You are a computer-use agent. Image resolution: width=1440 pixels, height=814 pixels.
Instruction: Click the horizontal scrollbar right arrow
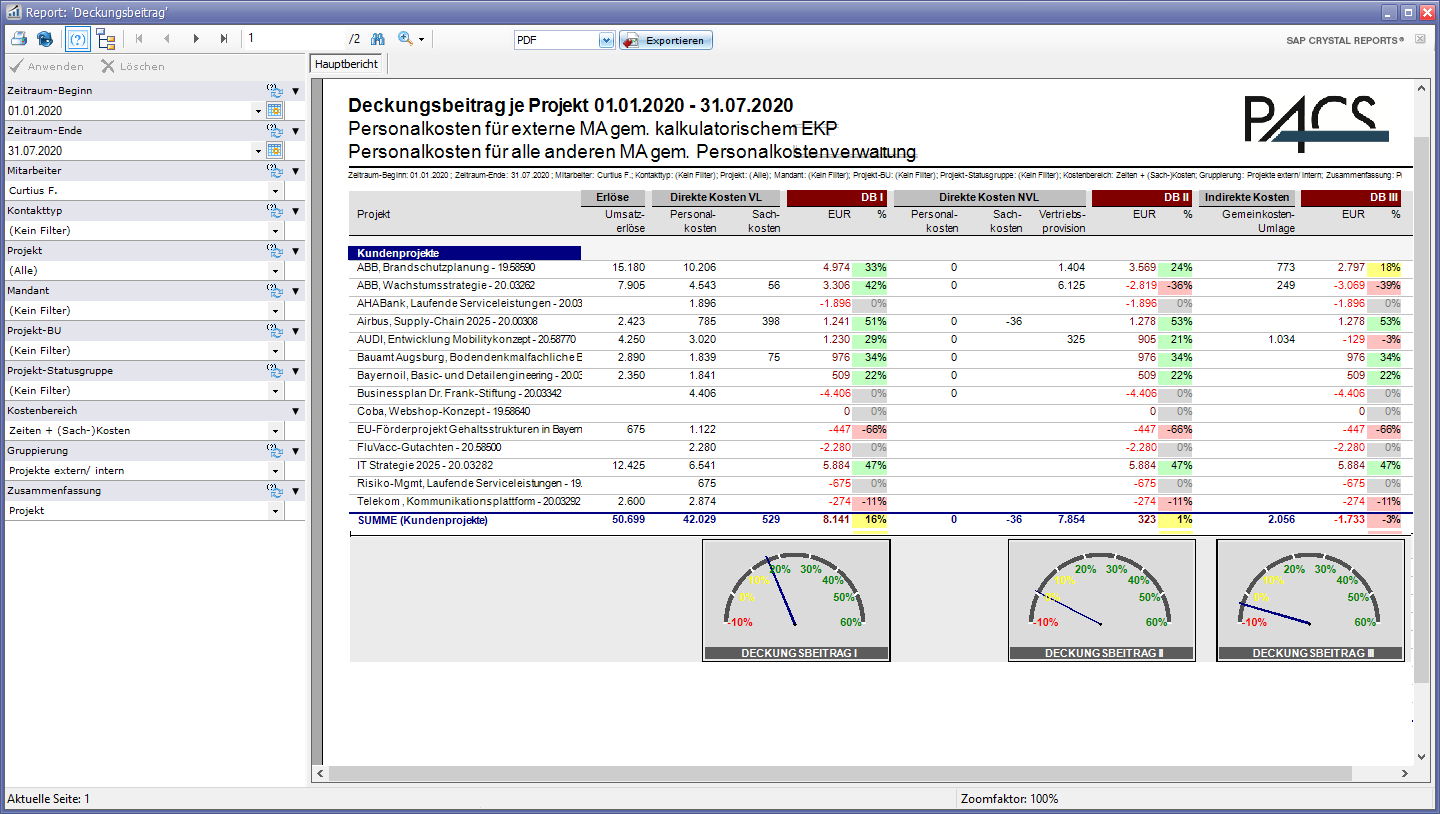click(x=1406, y=774)
